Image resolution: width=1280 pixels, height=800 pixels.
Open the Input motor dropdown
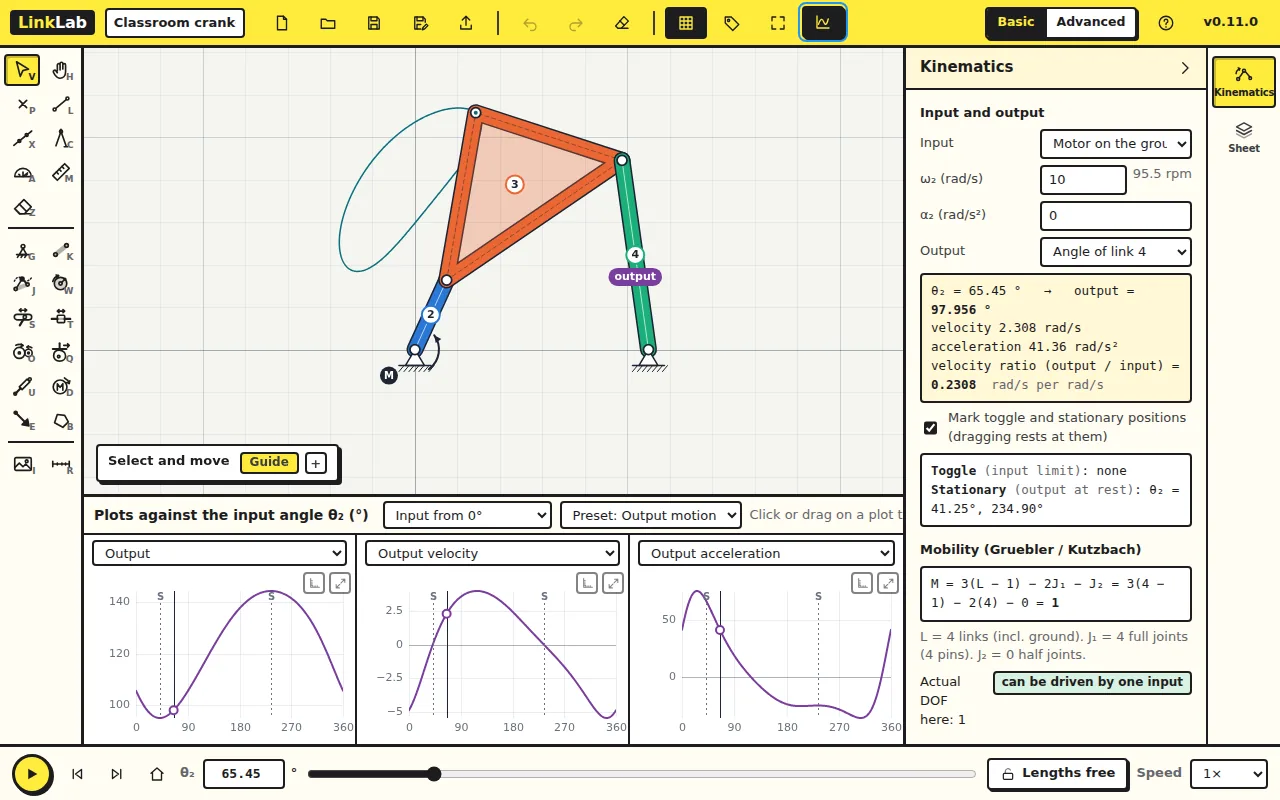coord(1116,144)
